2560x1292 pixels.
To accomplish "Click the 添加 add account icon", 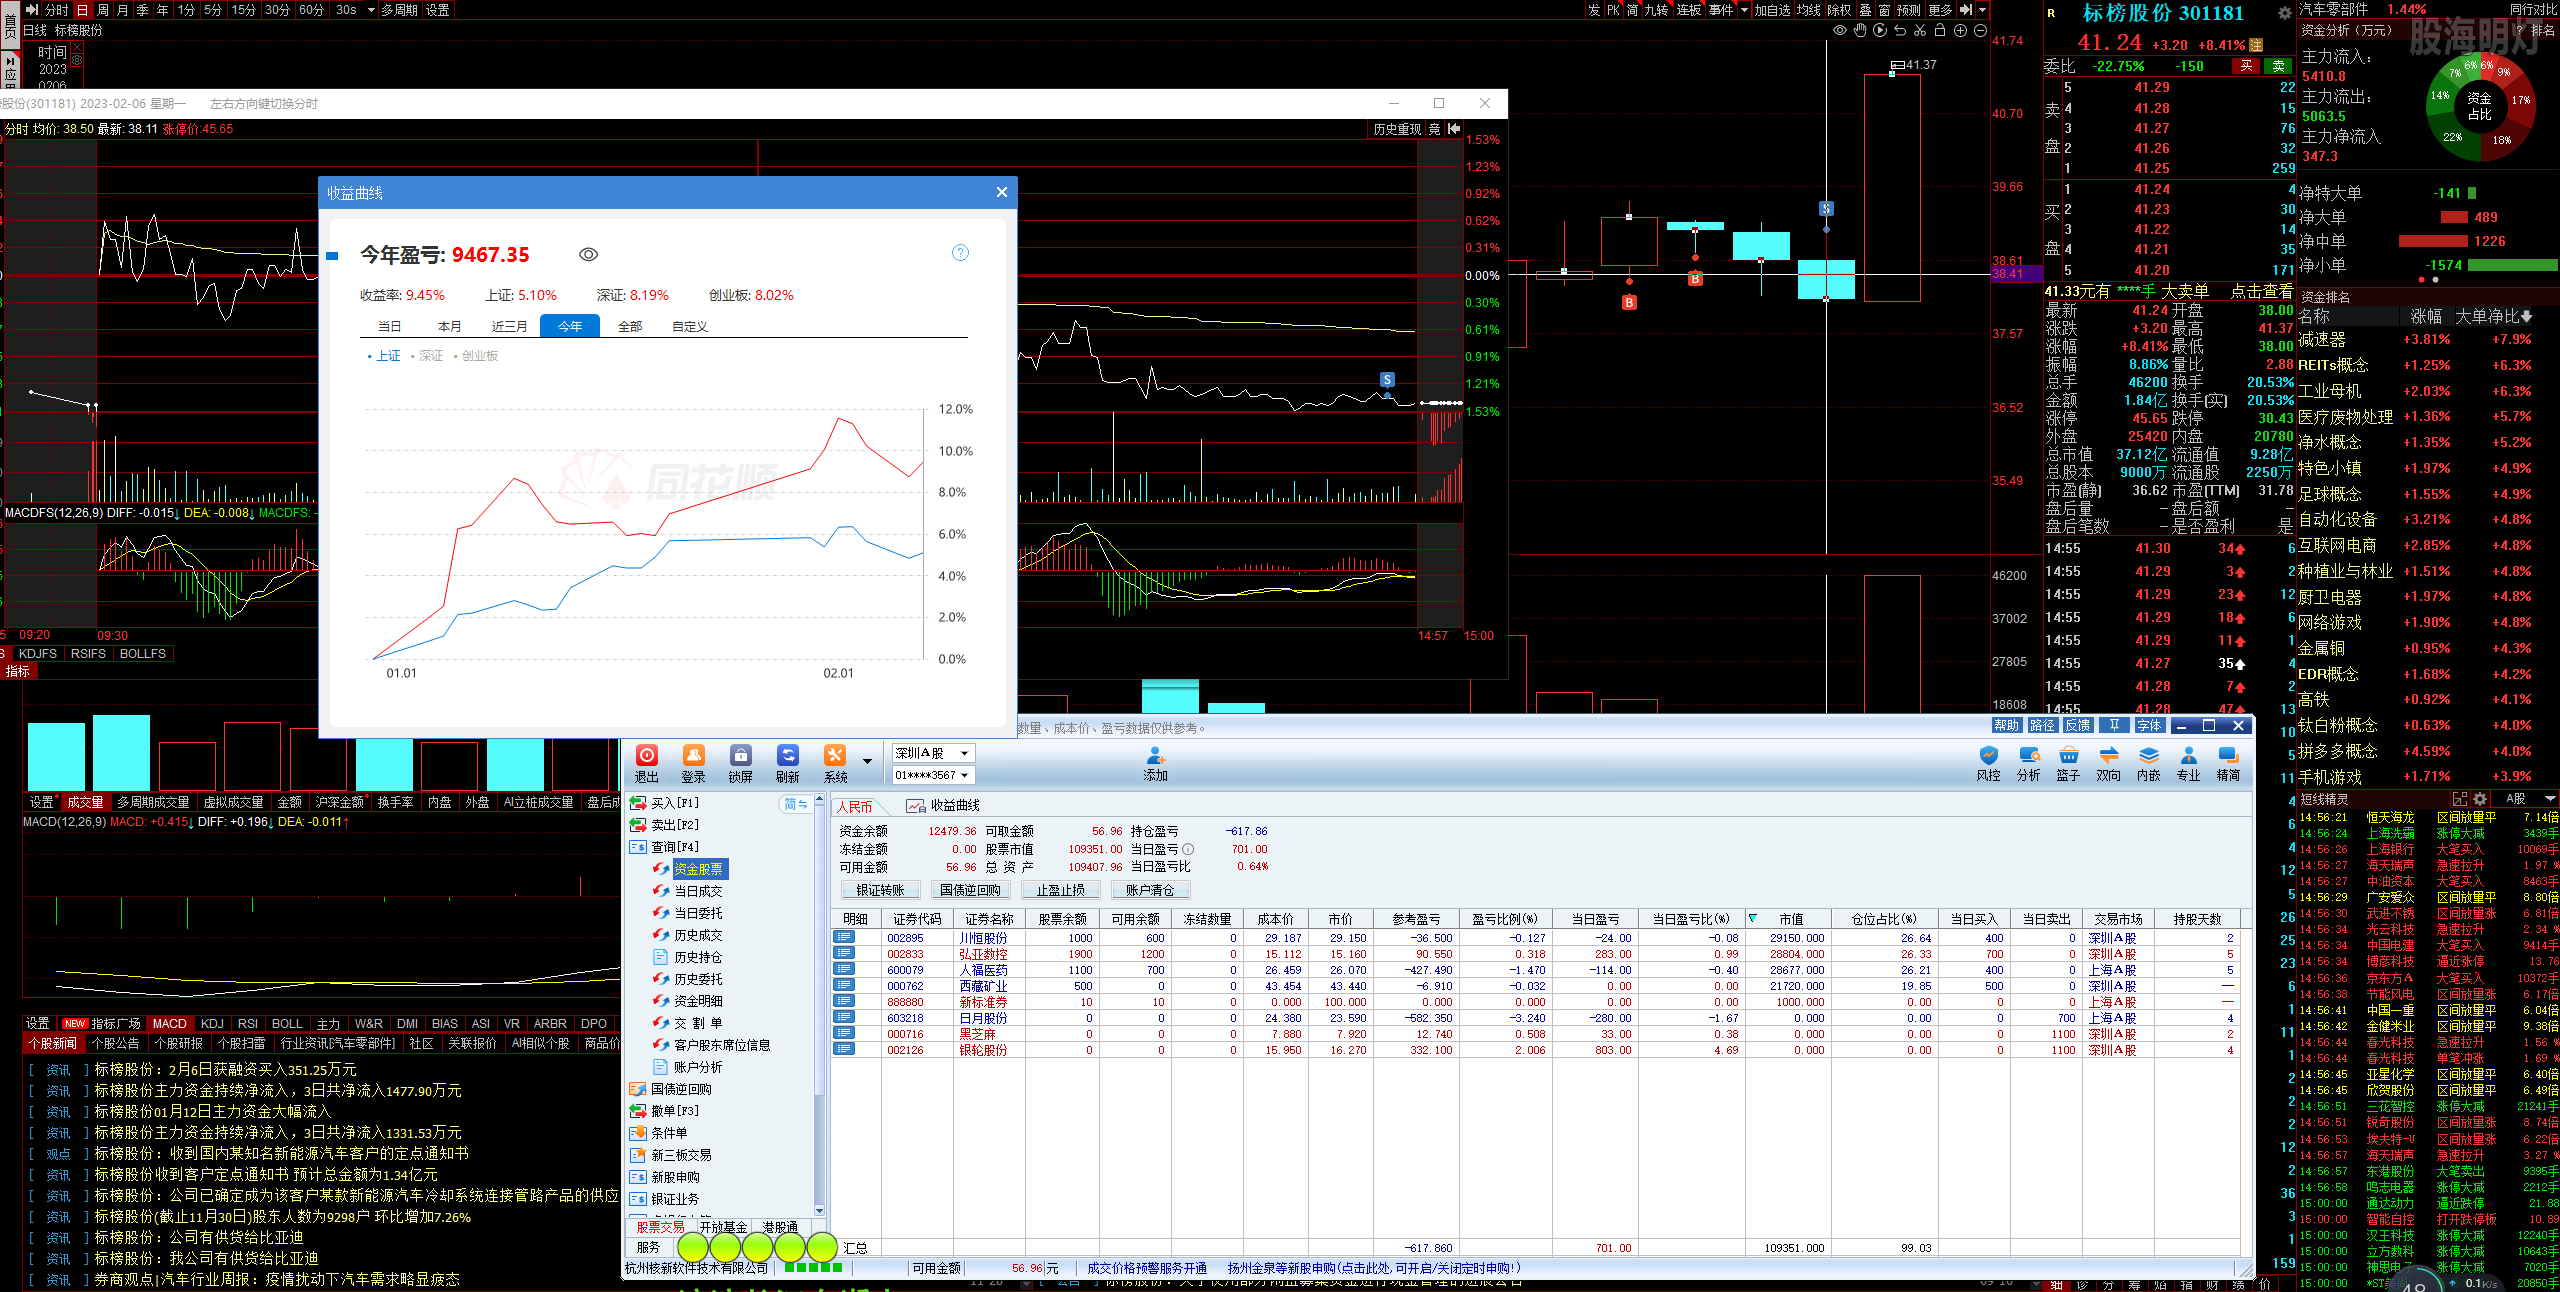I will click(1155, 764).
